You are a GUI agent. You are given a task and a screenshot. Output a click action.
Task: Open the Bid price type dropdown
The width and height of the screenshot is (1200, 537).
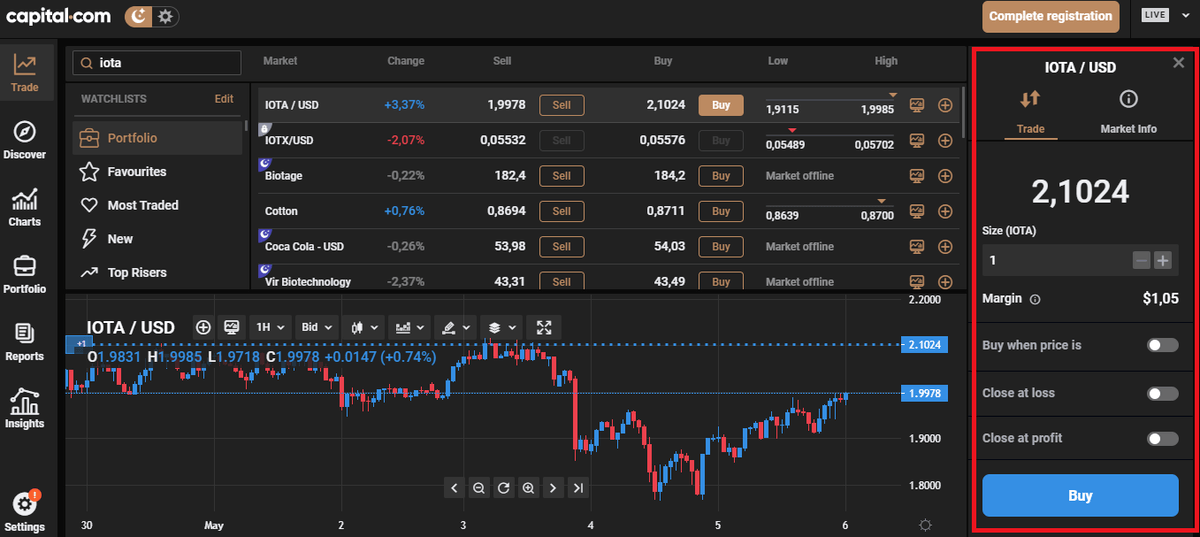tap(315, 327)
